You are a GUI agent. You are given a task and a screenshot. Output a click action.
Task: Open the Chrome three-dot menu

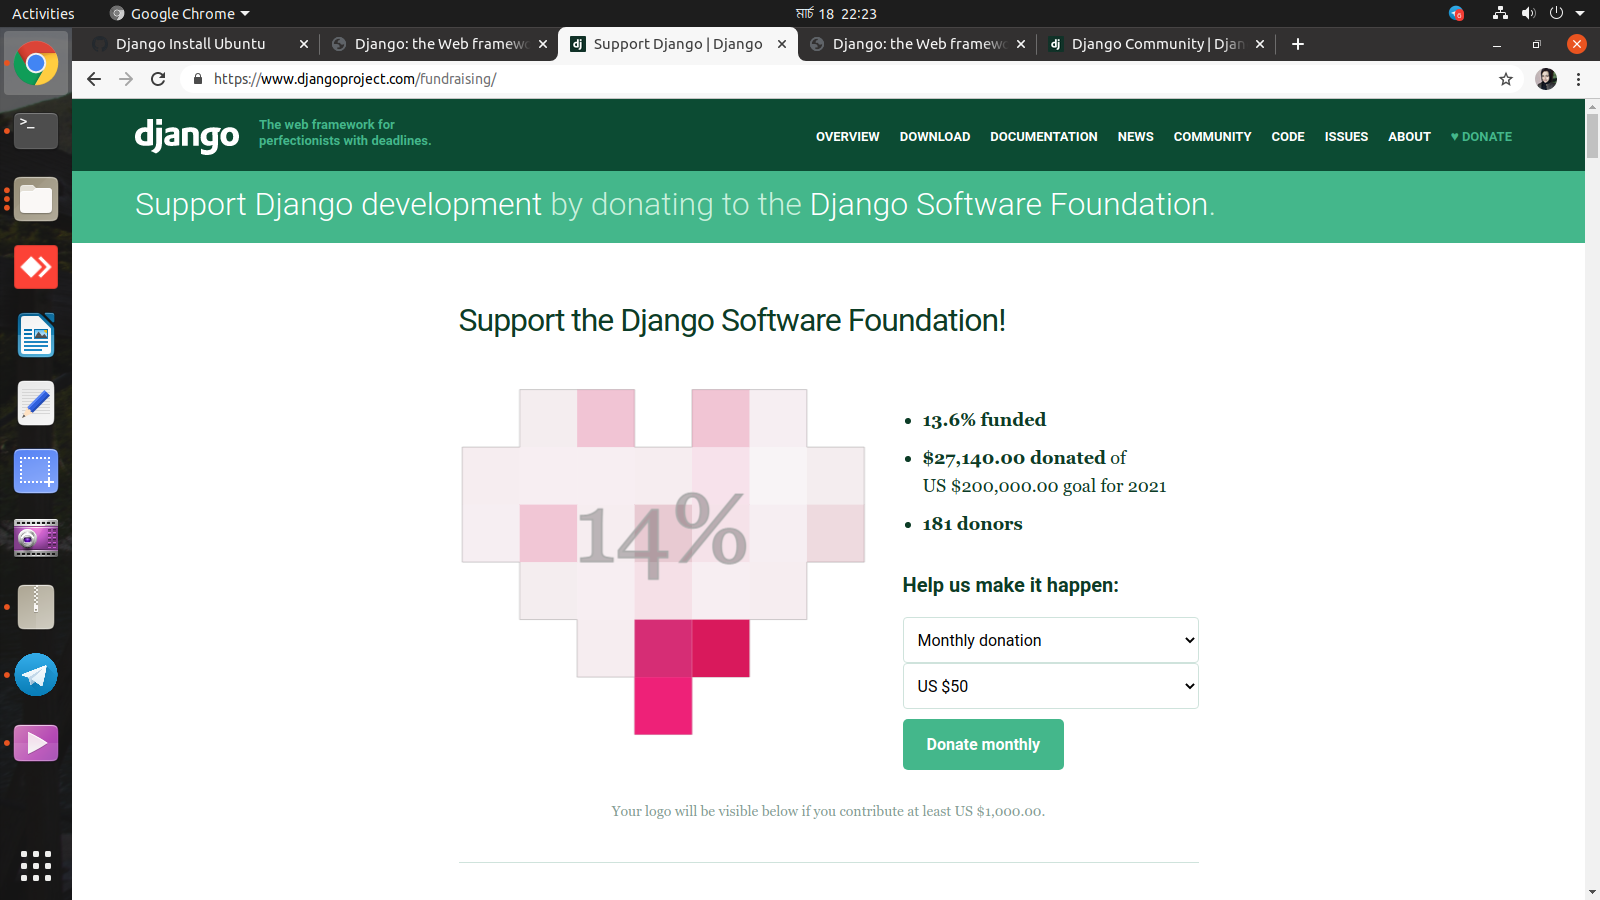pyautogui.click(x=1579, y=79)
